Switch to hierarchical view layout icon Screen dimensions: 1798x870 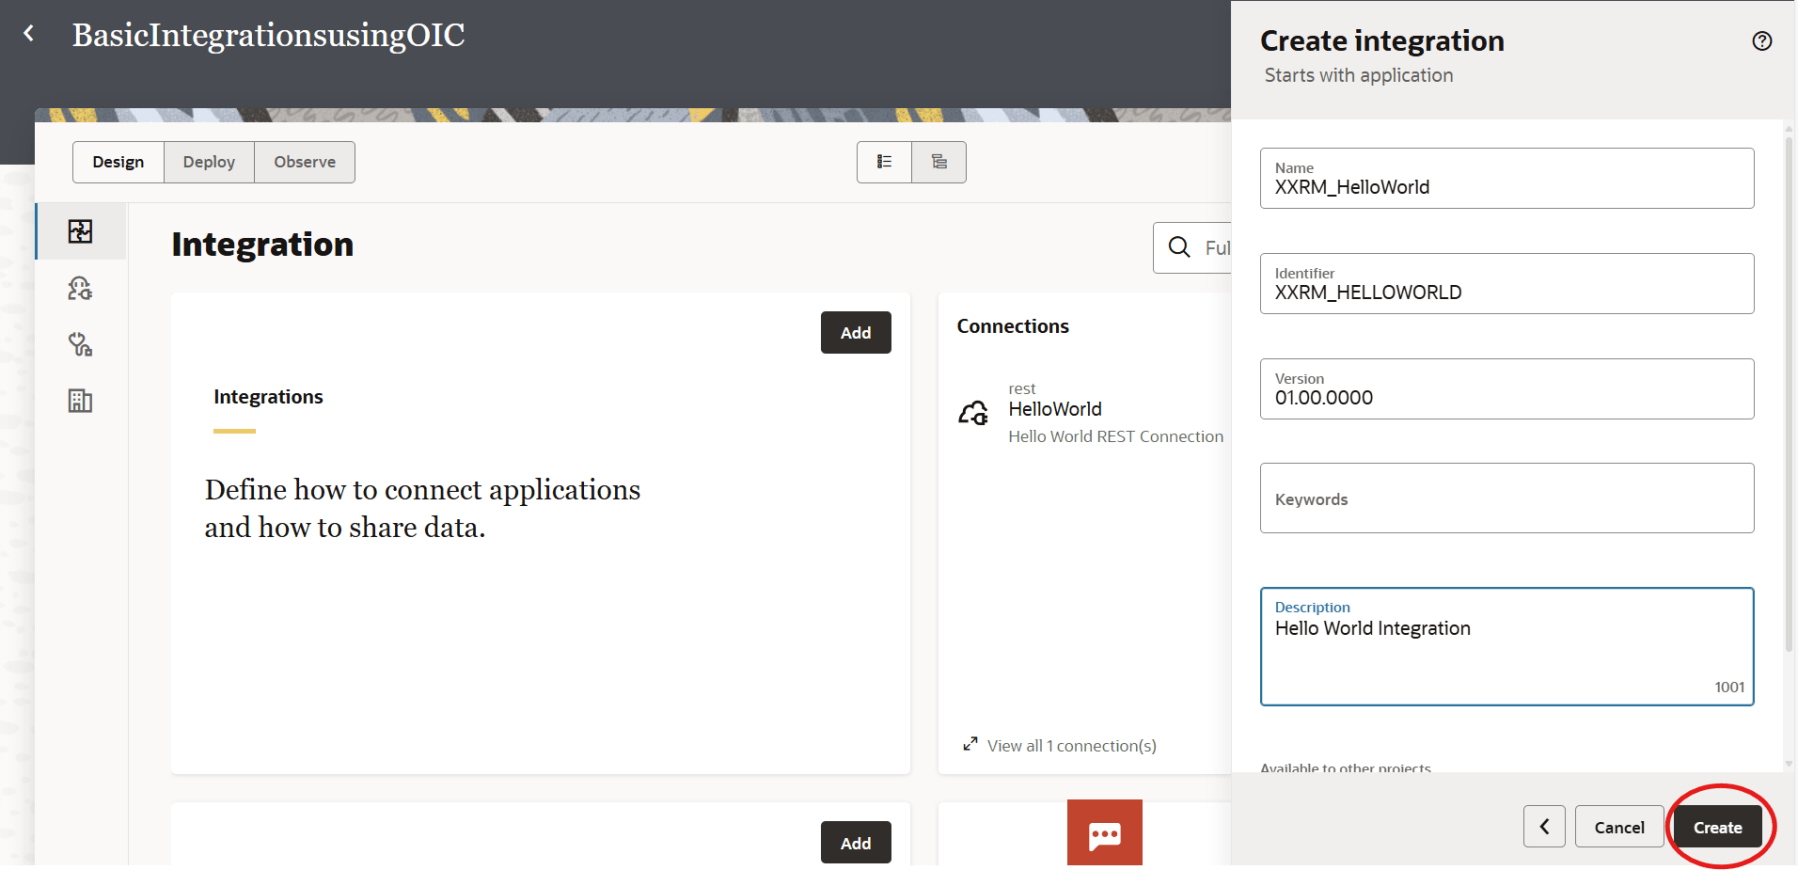(x=939, y=162)
